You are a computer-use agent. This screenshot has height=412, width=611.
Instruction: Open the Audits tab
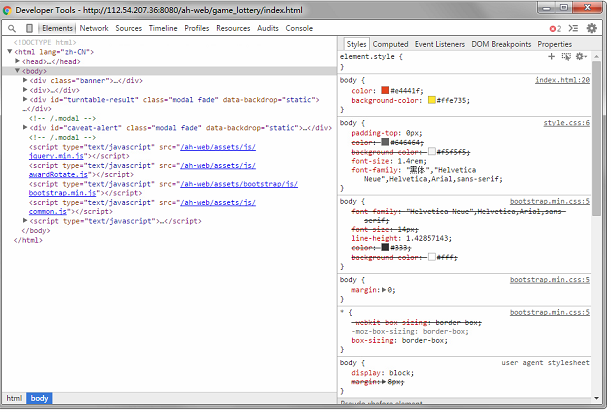pos(268,28)
